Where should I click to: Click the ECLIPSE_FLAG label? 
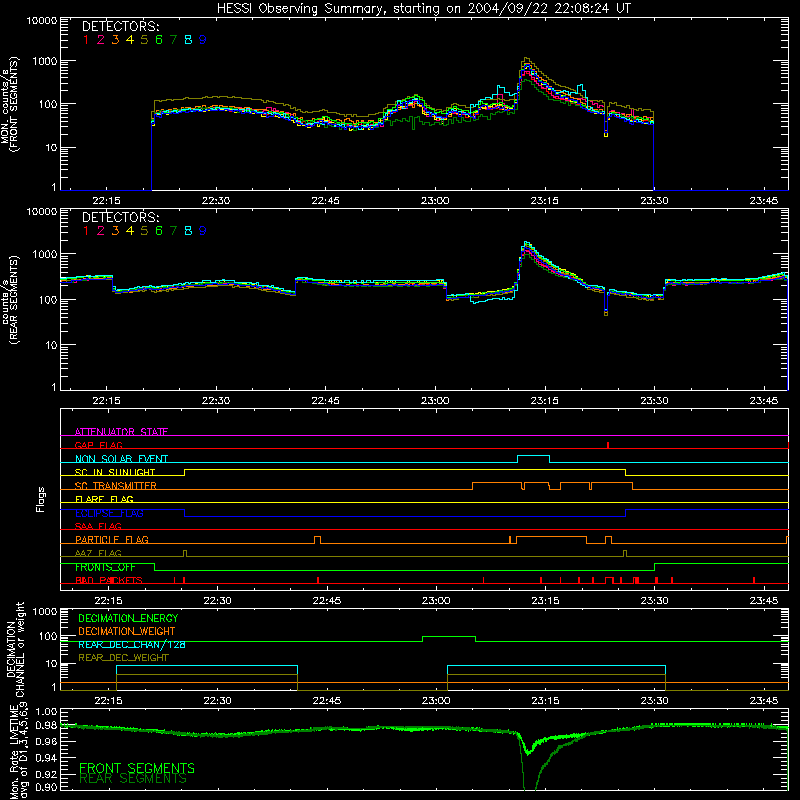coord(109,513)
